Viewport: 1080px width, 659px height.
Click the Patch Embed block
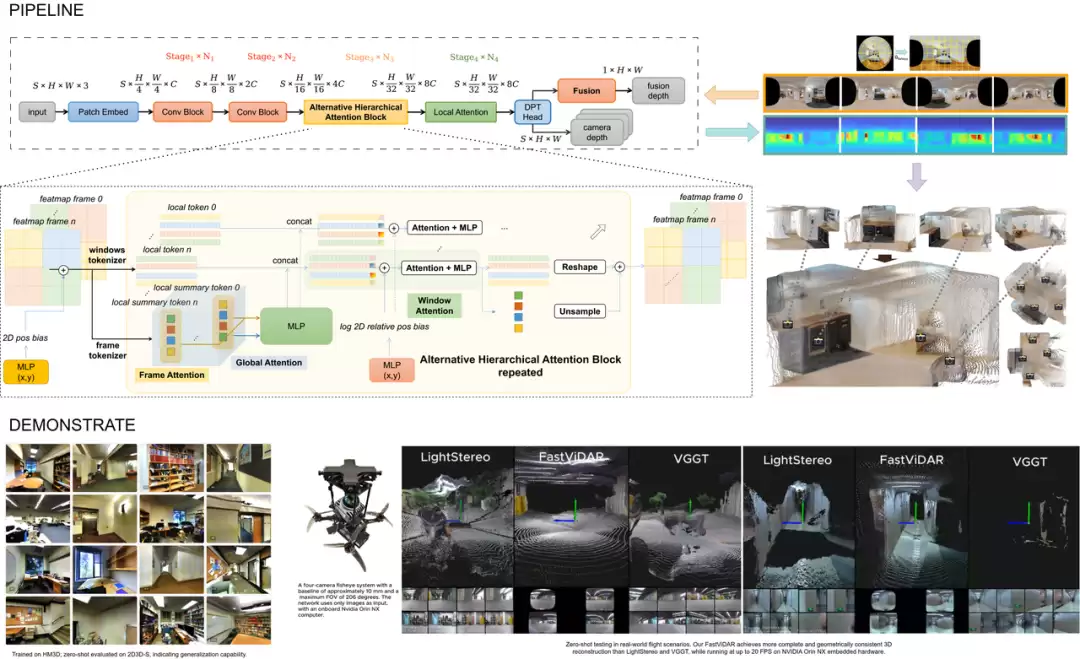tap(103, 112)
